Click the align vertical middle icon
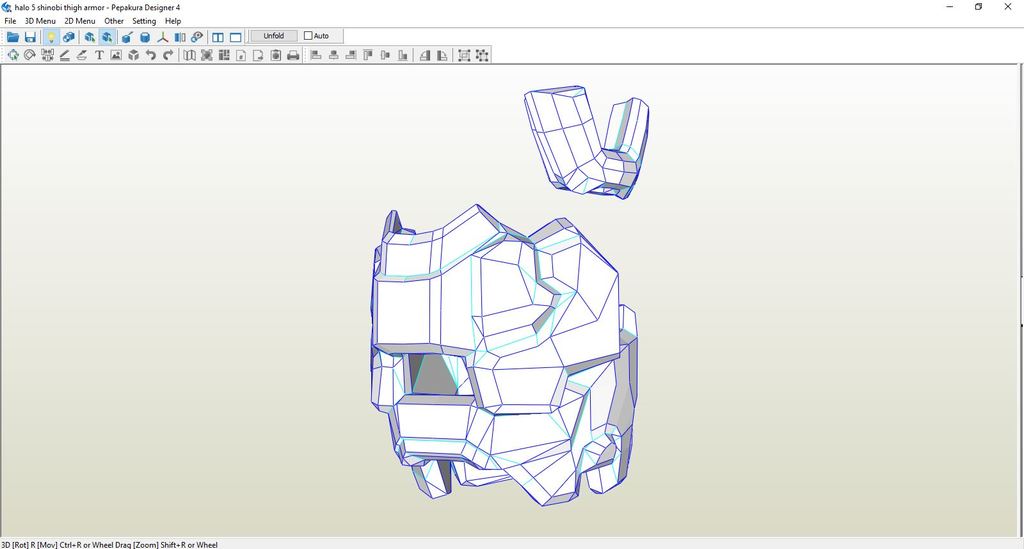Screen dimensions: 1024x549 (385, 55)
